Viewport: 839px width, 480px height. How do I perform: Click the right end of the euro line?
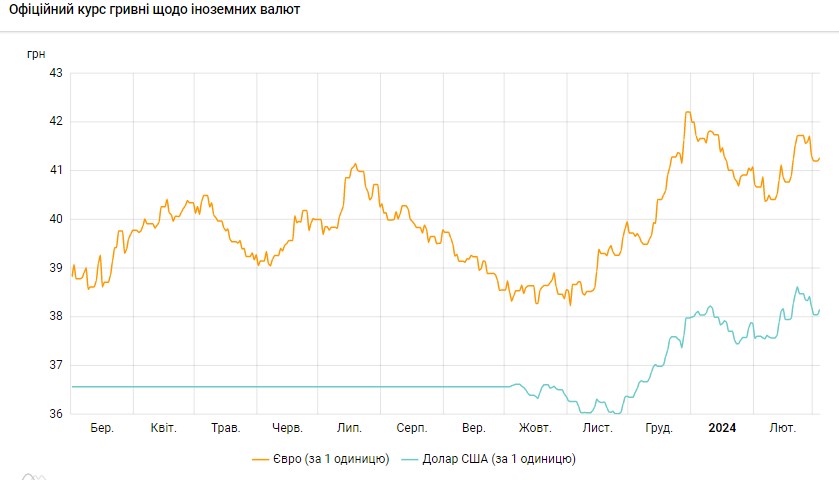pyautogui.click(x=818, y=158)
